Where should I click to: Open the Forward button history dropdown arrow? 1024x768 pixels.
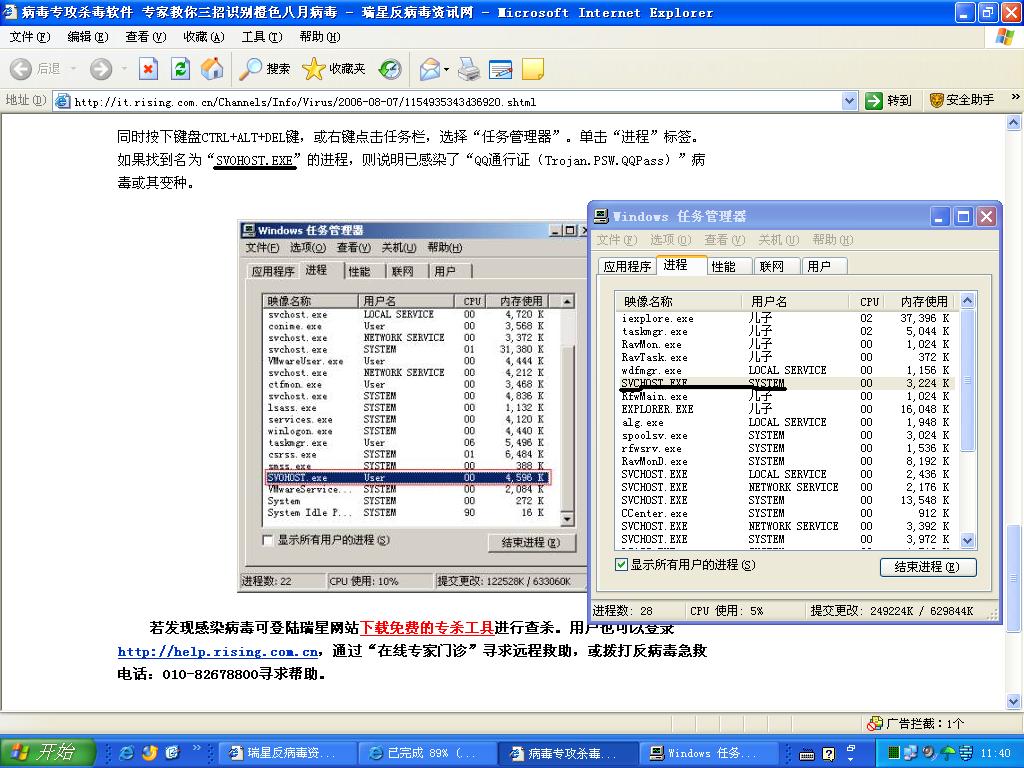pos(124,69)
